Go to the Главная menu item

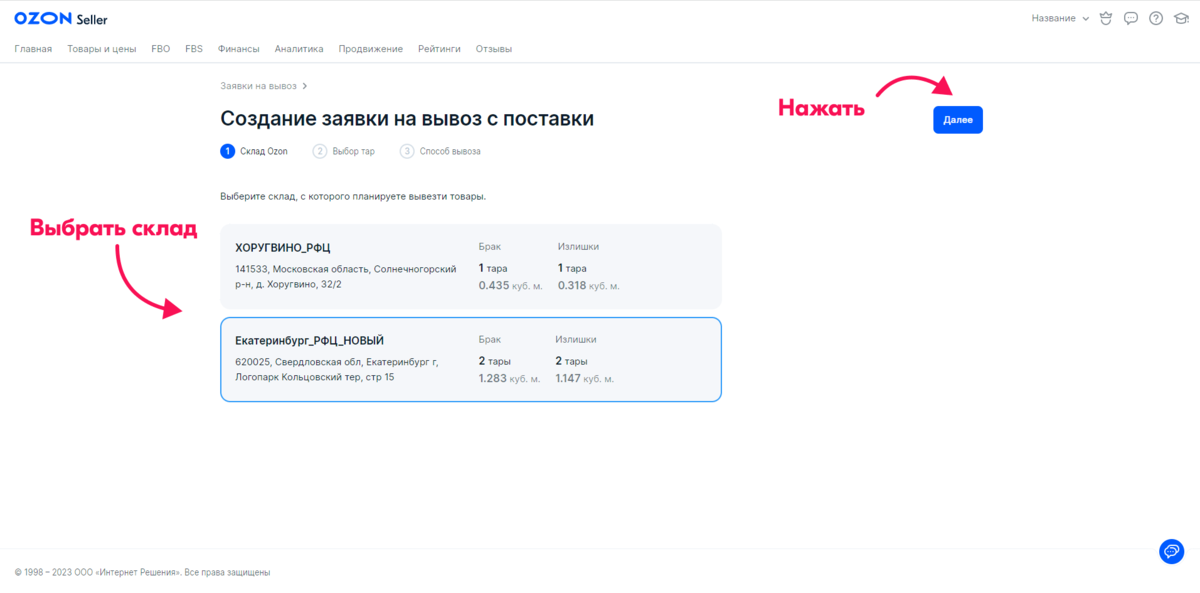click(33, 48)
